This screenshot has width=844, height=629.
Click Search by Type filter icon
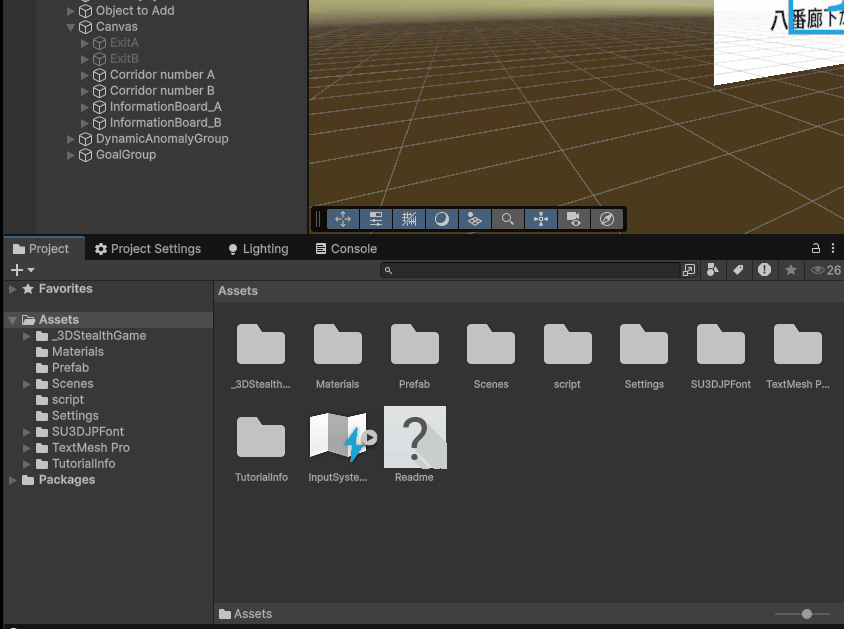713,270
